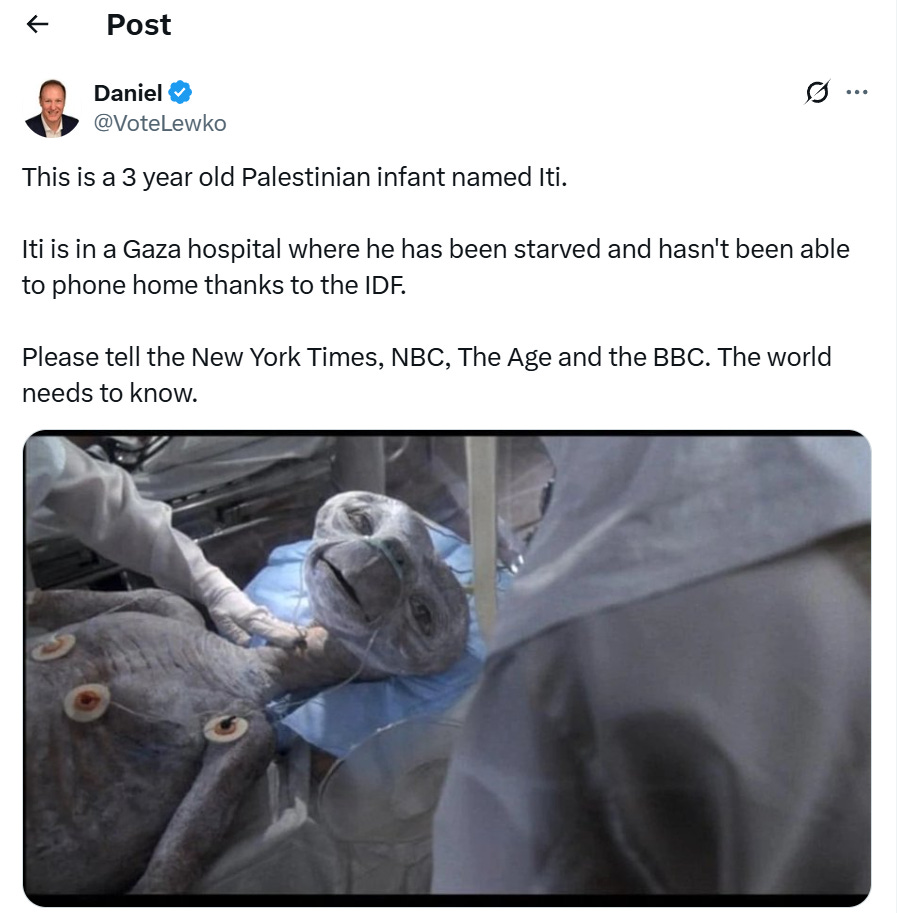Viewport: 900px width, 913px height.
Task: Go back using the left arrow
Action: pos(37,24)
